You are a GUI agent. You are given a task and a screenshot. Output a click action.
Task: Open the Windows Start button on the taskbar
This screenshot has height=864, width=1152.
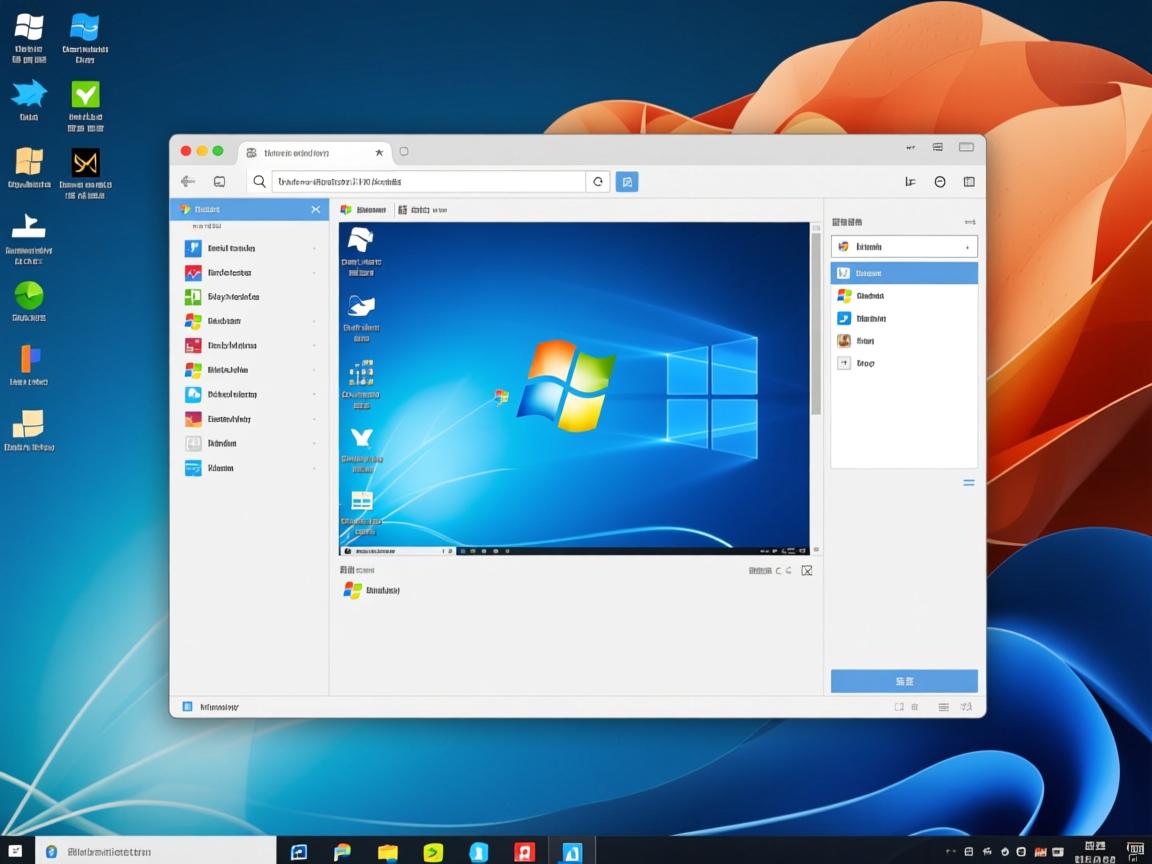14,851
